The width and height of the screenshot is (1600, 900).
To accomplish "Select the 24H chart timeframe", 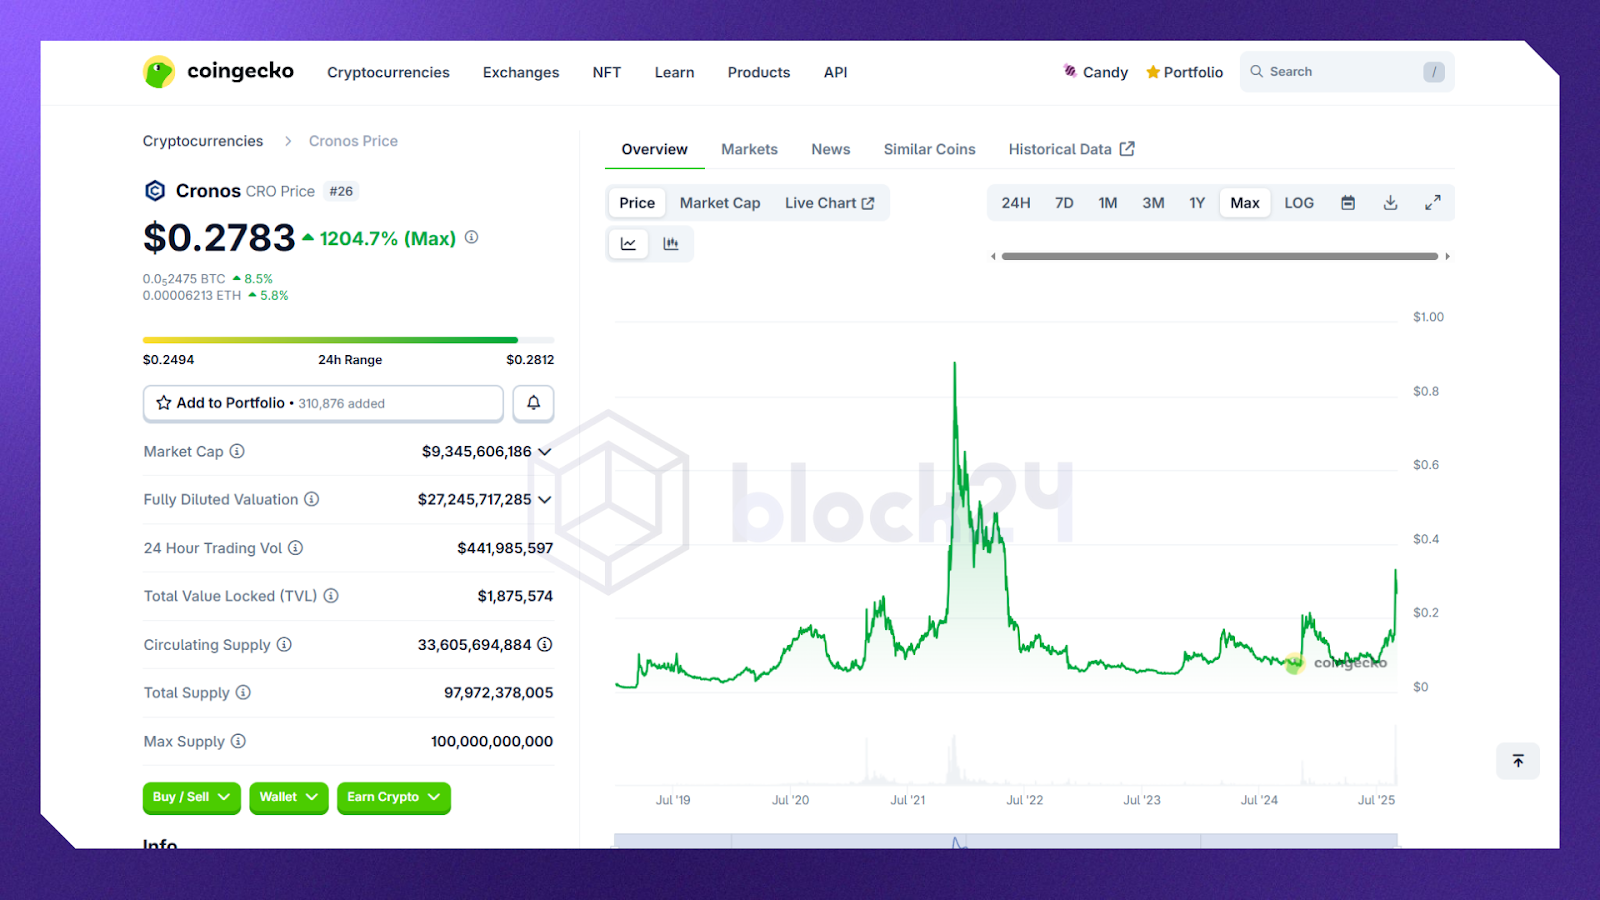I will click(1016, 203).
